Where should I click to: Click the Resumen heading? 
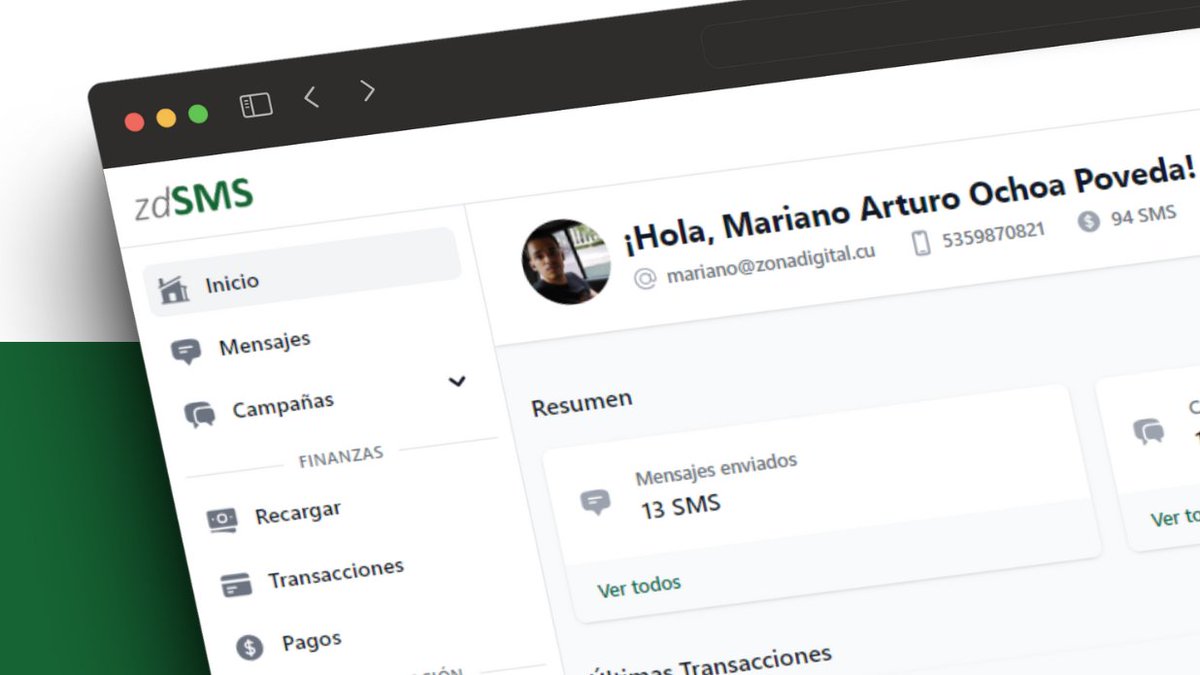pyautogui.click(x=582, y=404)
